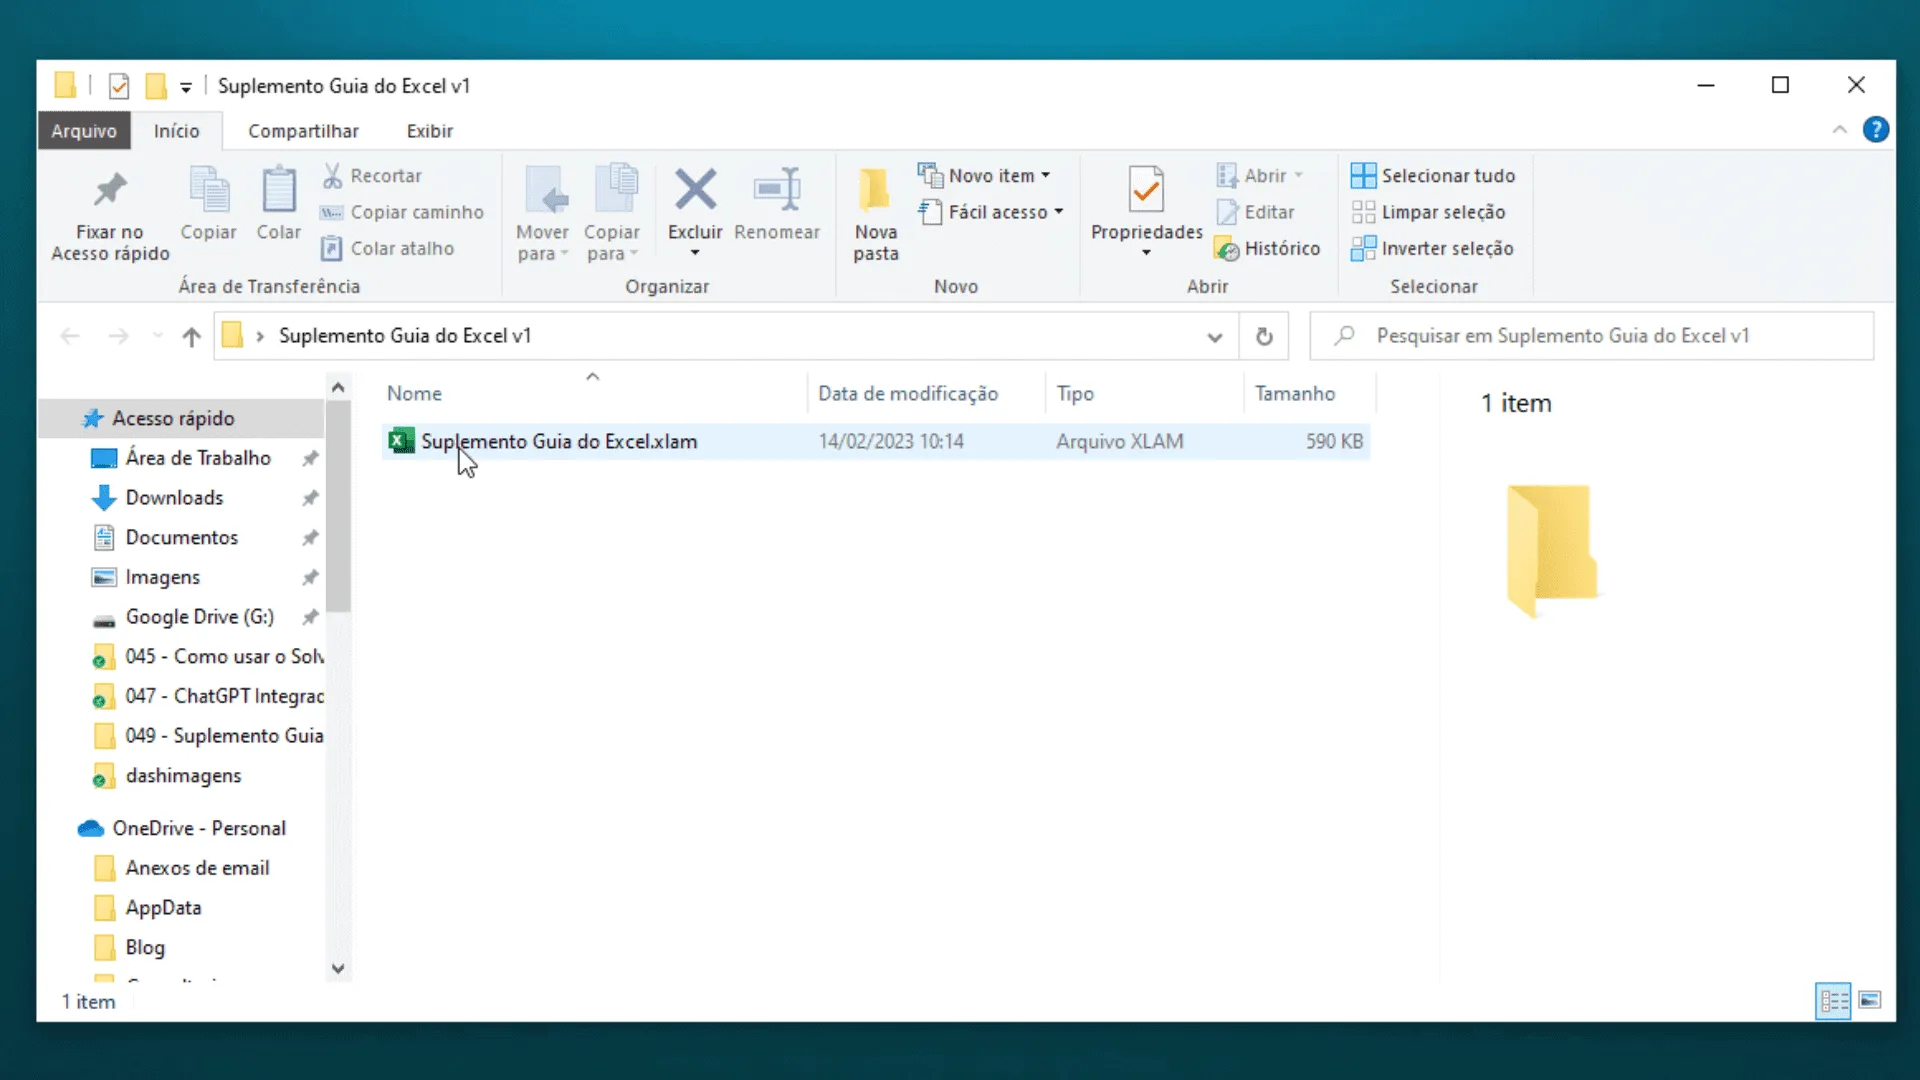Switch to the Compartilhar ribbon tab
This screenshot has width=1920, height=1080.
point(303,131)
